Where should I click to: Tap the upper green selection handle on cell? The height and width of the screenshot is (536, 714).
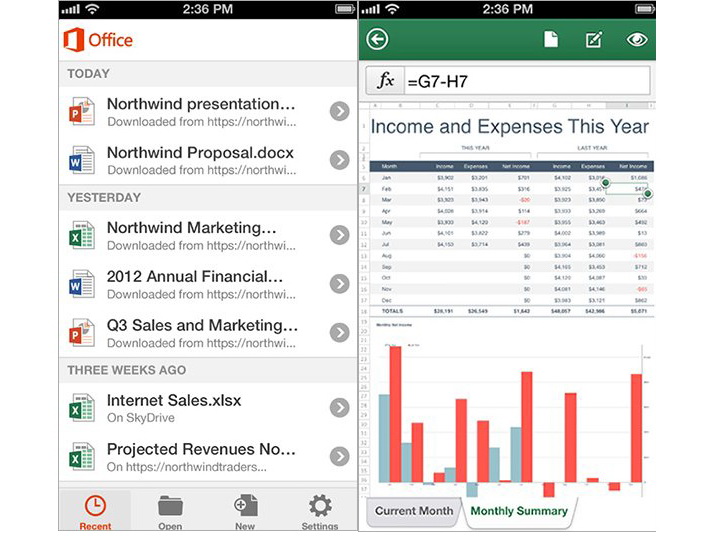606,183
